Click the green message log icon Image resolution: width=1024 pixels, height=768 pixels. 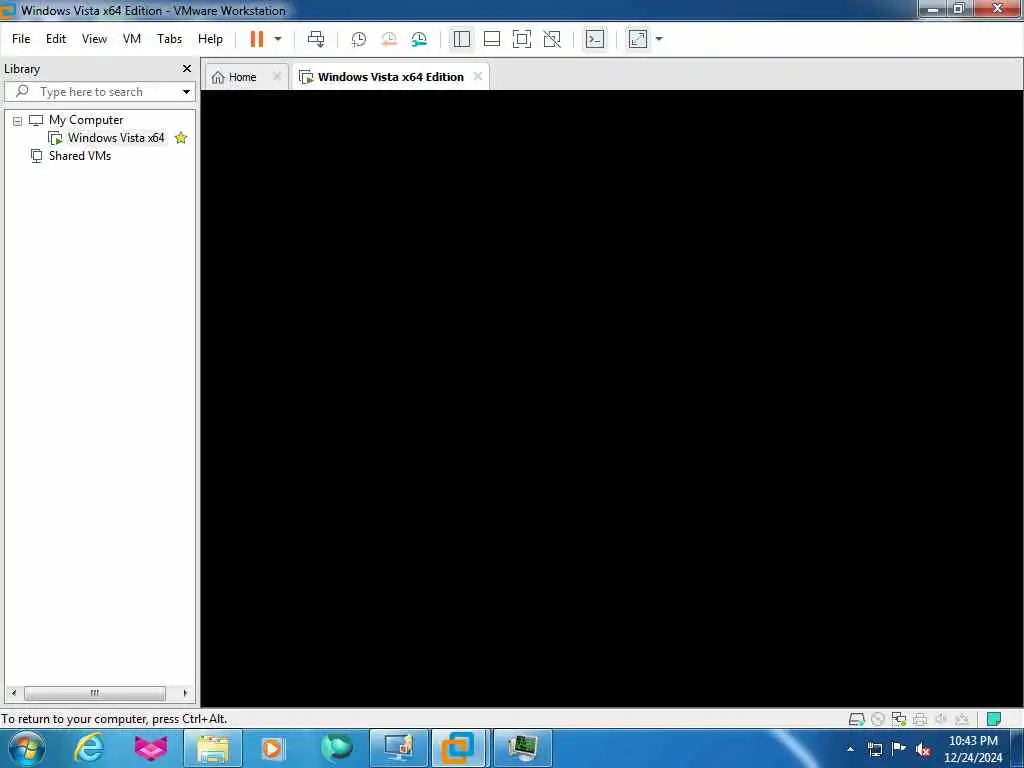click(994, 719)
